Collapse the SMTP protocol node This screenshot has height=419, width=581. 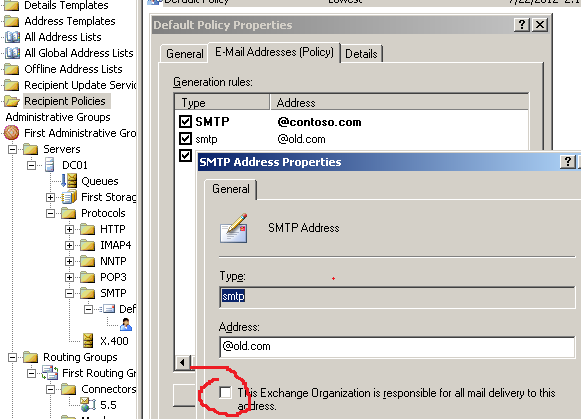(69, 293)
